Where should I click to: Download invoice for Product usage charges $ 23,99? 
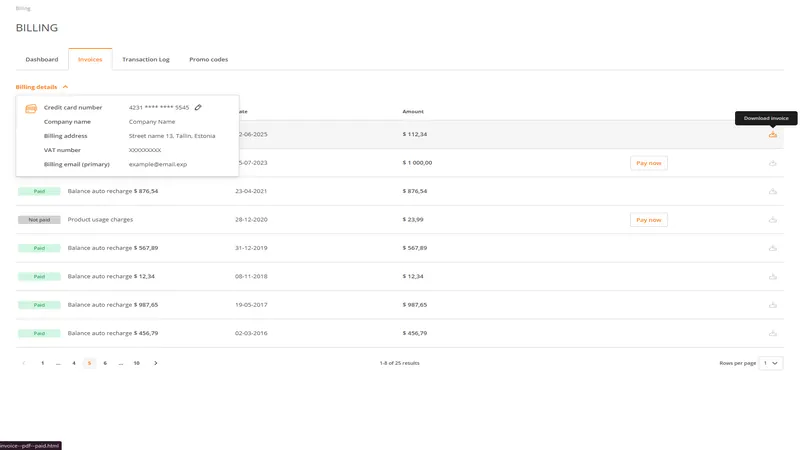pos(772,219)
